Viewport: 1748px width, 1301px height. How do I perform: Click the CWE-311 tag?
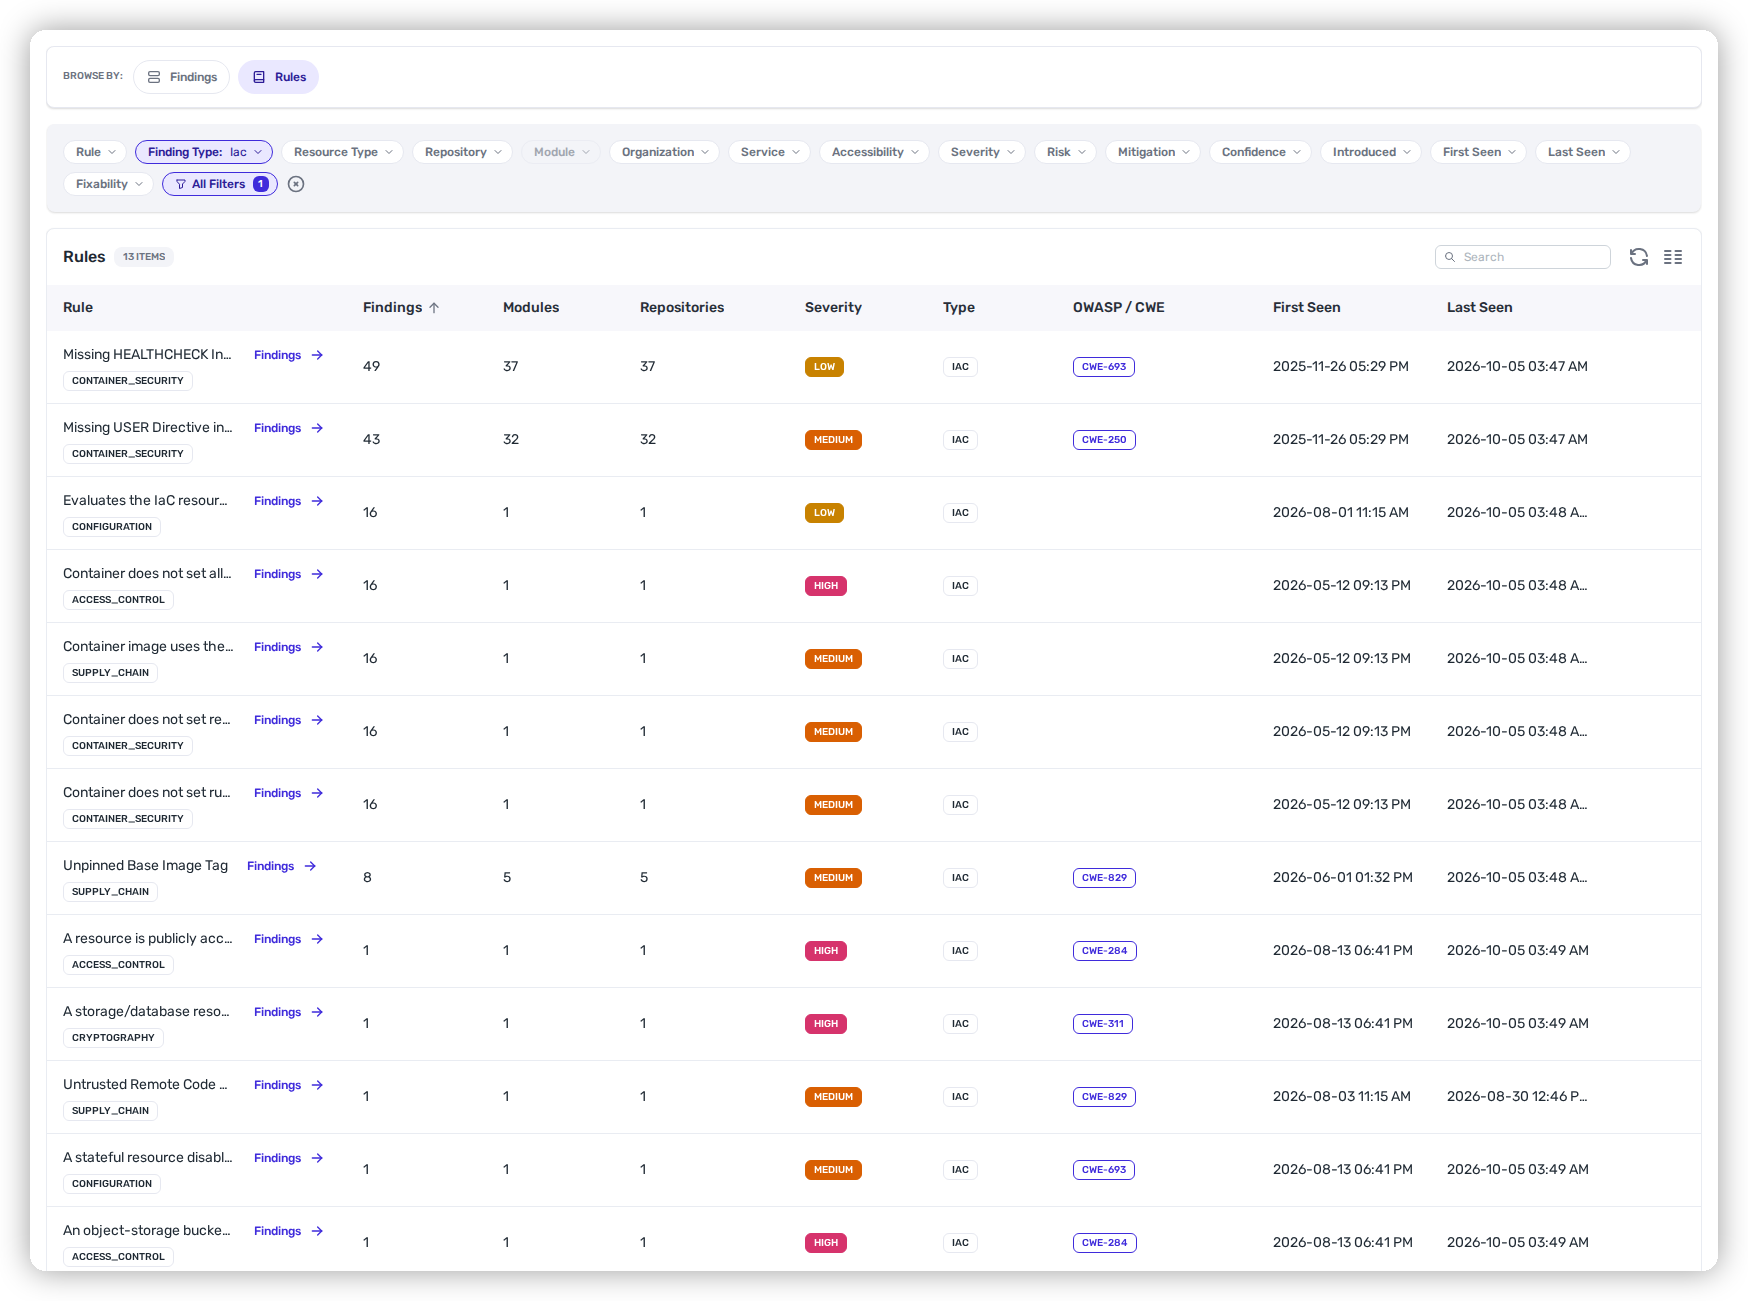[x=1103, y=1024]
